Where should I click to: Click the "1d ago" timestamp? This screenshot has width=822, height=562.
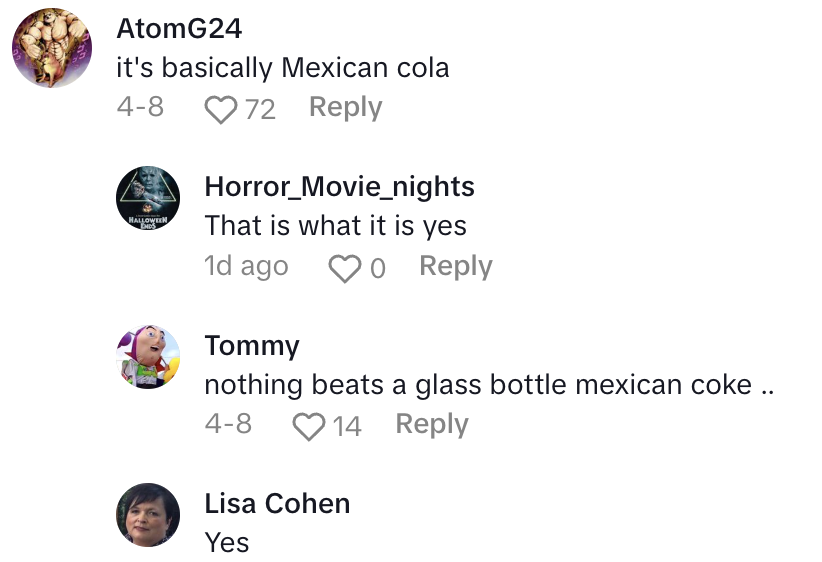(246, 266)
